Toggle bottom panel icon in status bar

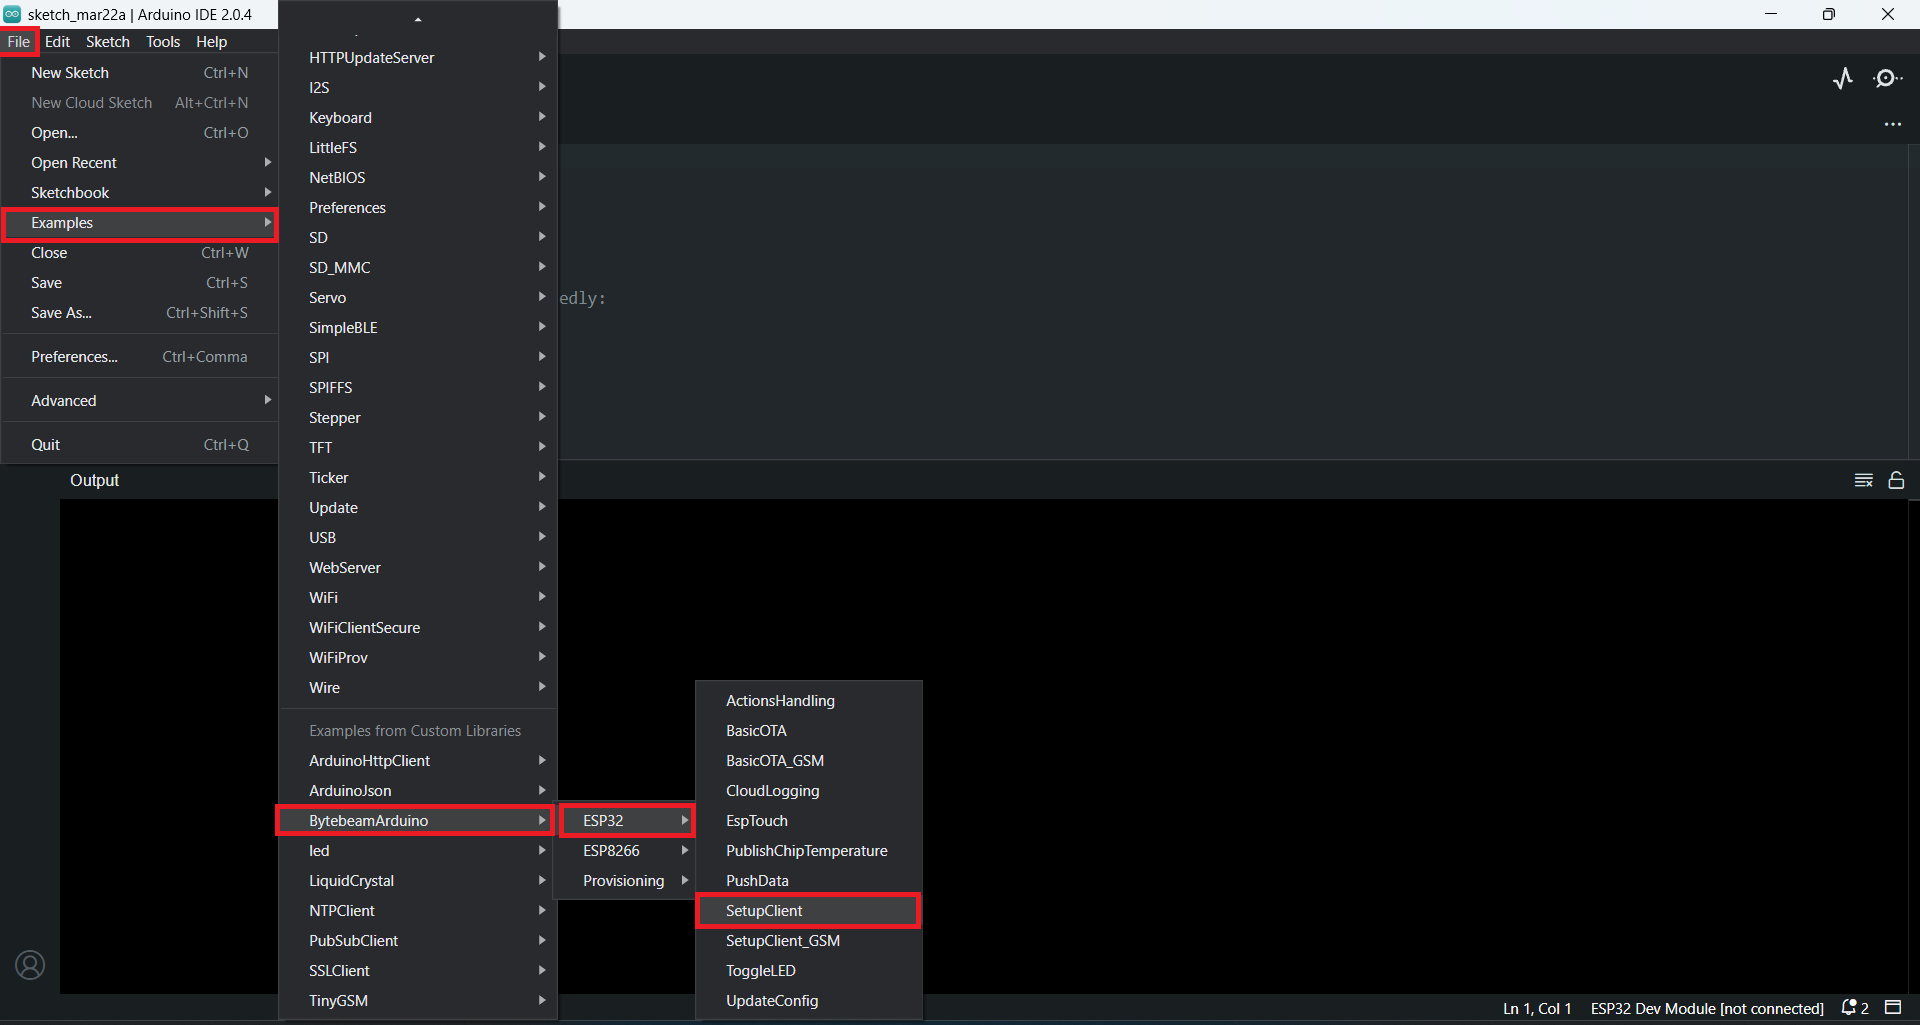[1893, 1007]
